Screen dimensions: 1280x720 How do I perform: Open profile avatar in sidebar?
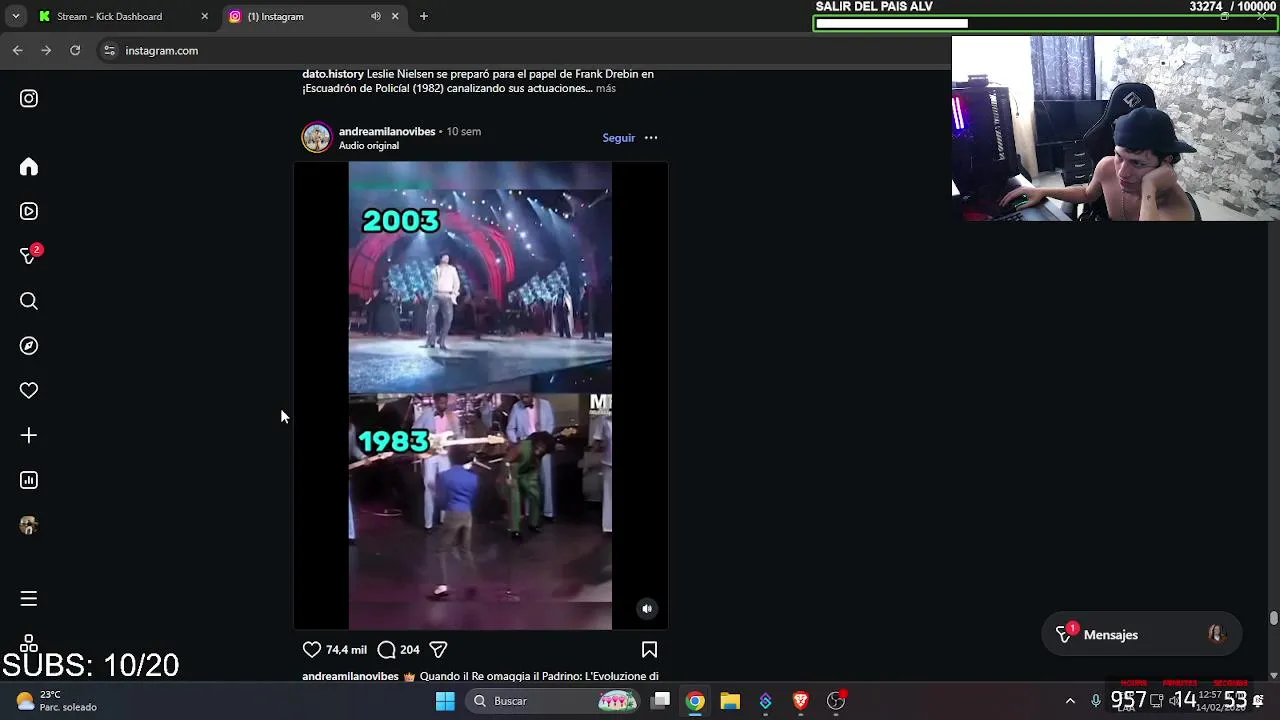coord(29,525)
